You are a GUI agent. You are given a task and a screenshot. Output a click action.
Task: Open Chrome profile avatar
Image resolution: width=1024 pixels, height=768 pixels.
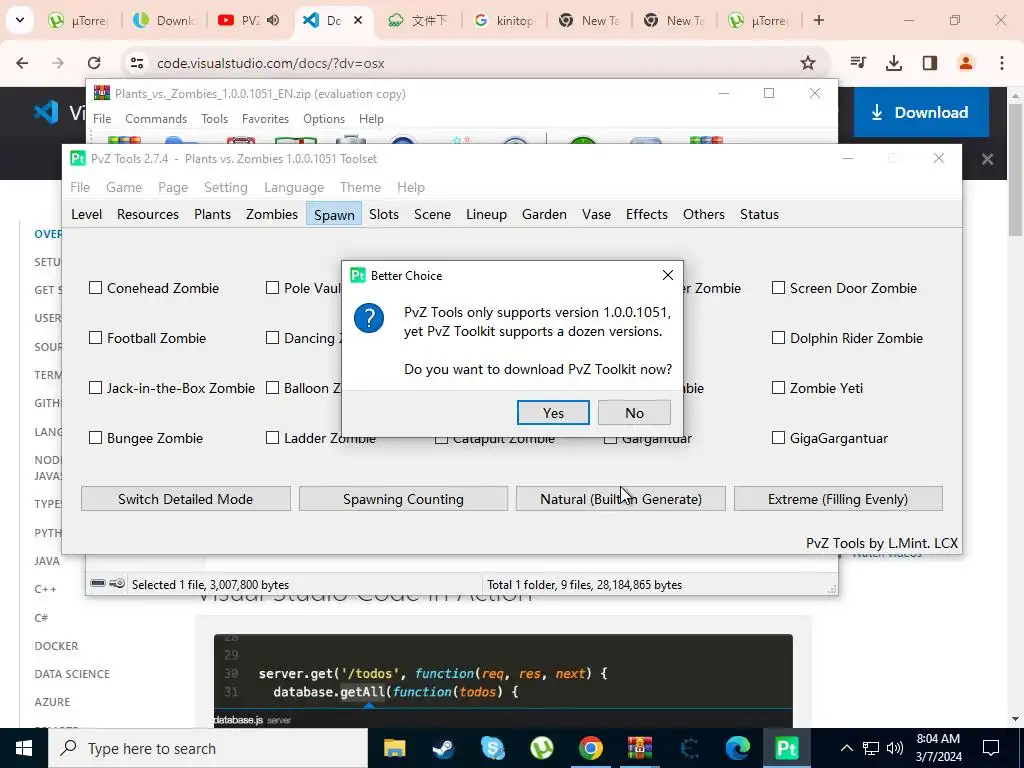pyautogui.click(x=965, y=63)
